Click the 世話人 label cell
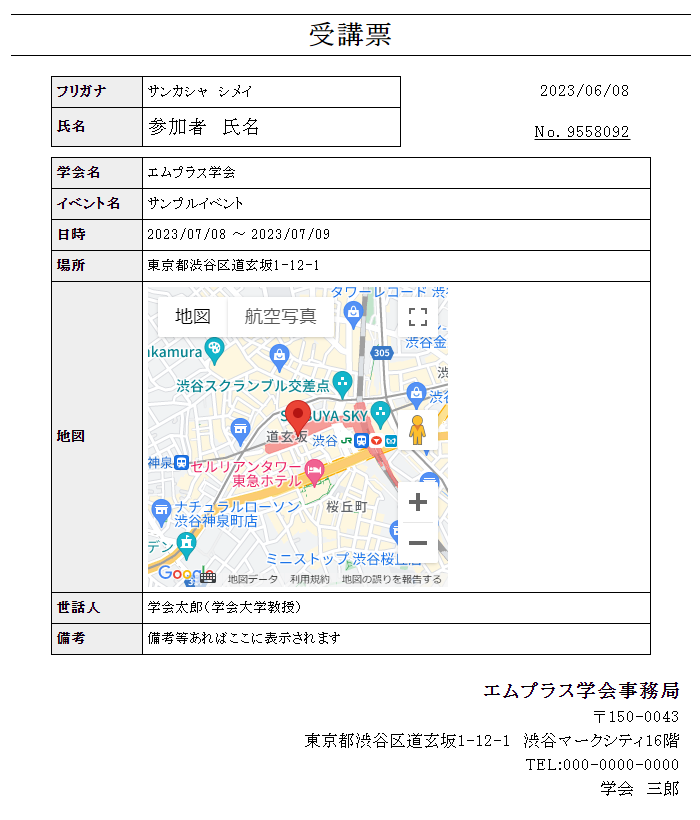 (x=97, y=608)
